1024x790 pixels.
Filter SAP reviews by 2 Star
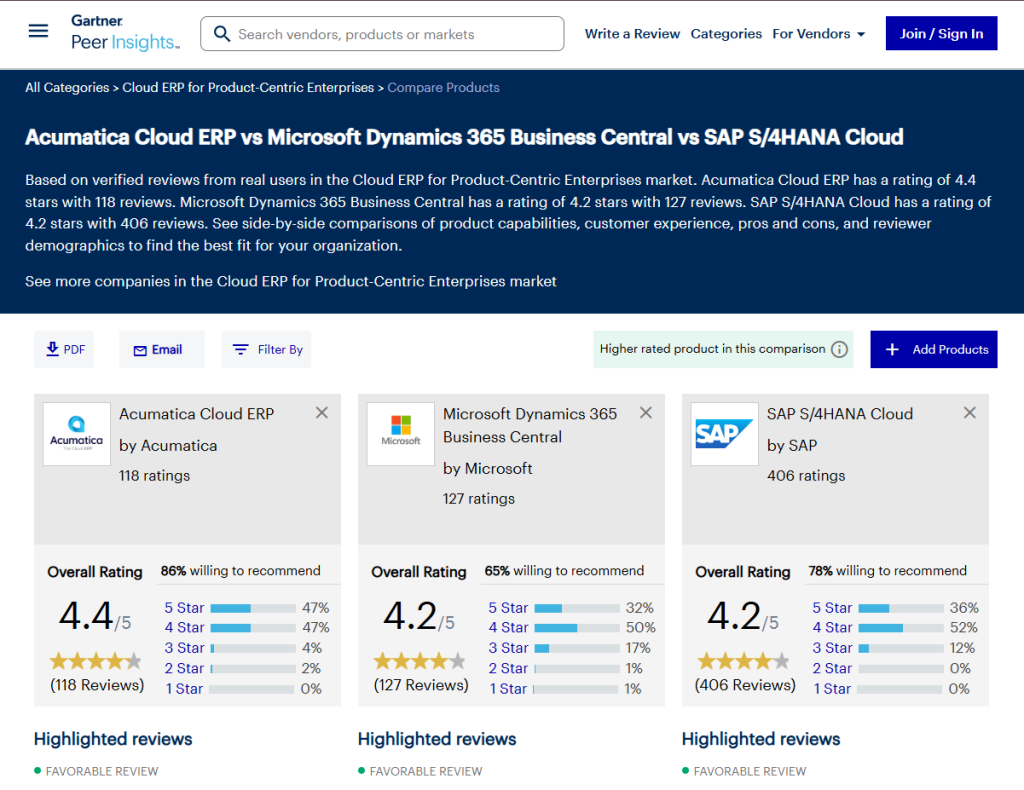(x=832, y=668)
